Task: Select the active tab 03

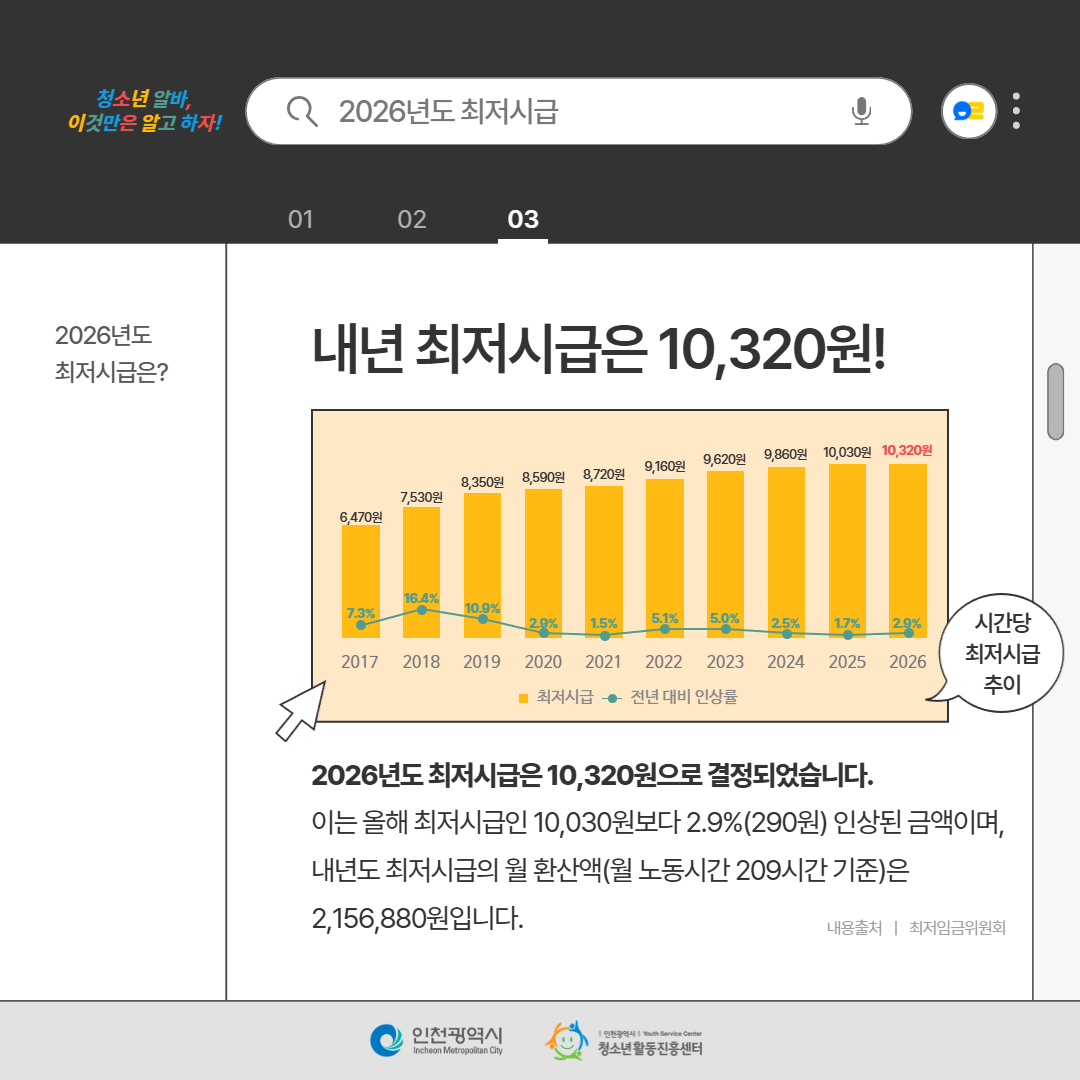Action: (x=523, y=219)
